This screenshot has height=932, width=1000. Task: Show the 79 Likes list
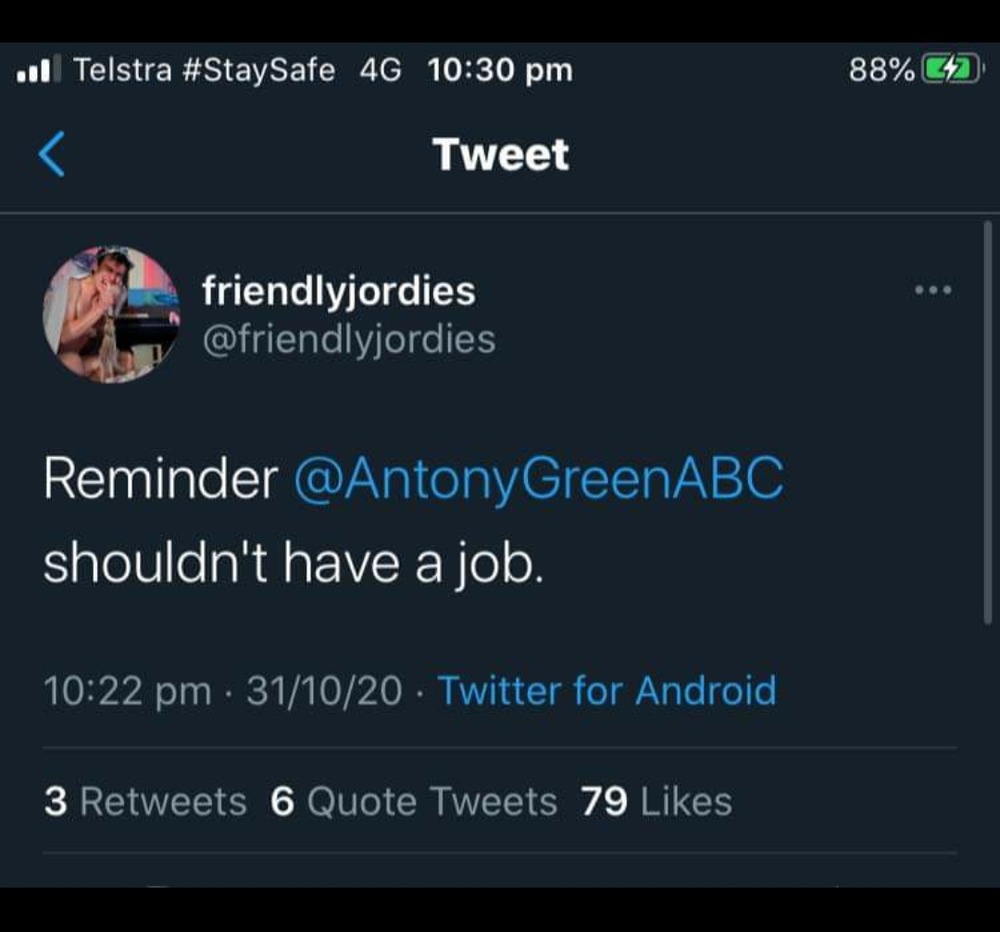coord(656,801)
